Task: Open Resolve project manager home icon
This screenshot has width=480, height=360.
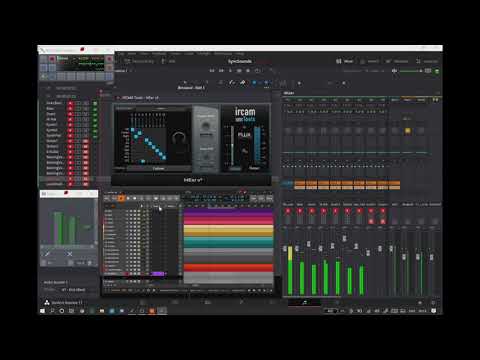Action: [420, 303]
